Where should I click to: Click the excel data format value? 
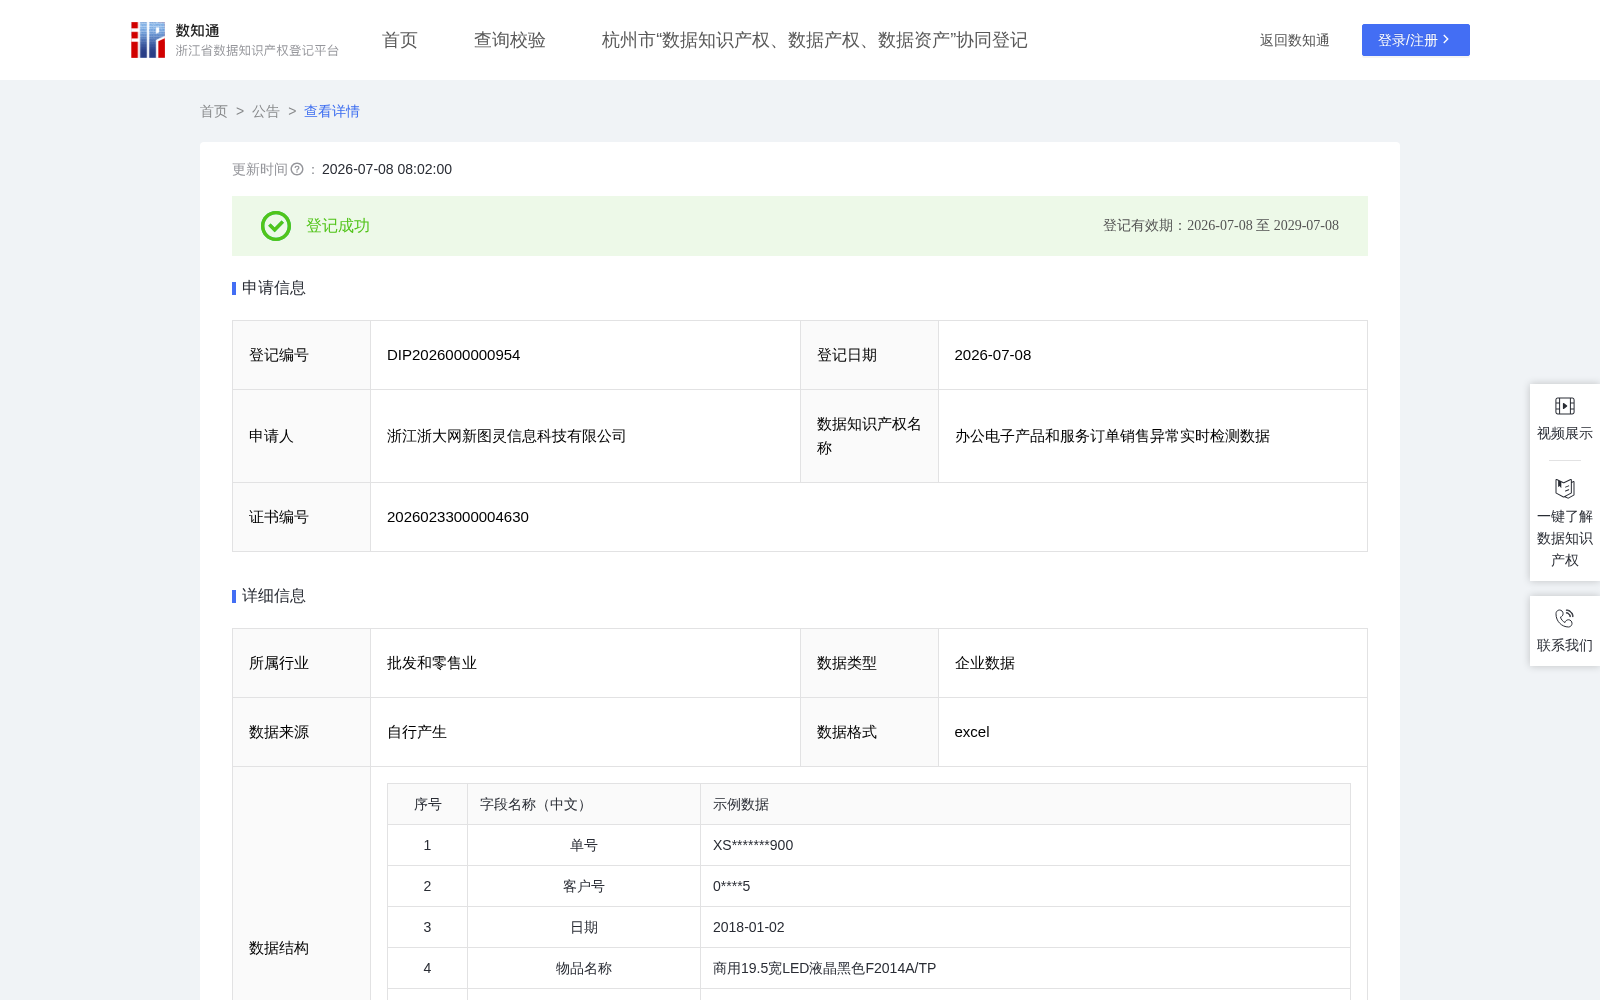coord(972,732)
